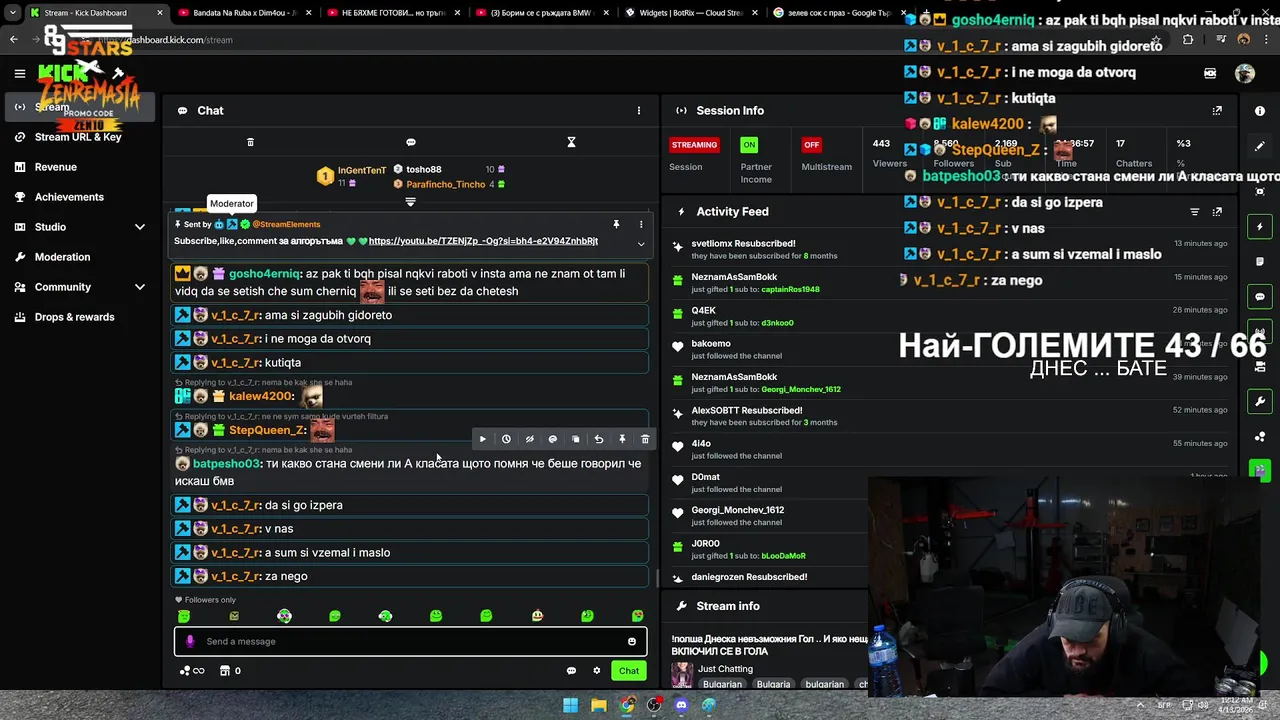This screenshot has height=720, width=1280.
Task: Click the play icon in message actions toolbar
Action: click(x=483, y=439)
